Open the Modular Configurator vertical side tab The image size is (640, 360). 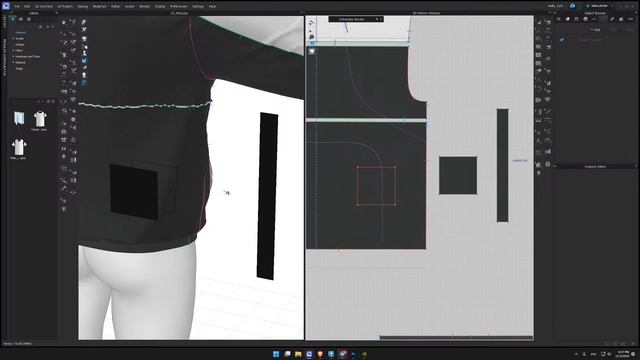(4, 57)
